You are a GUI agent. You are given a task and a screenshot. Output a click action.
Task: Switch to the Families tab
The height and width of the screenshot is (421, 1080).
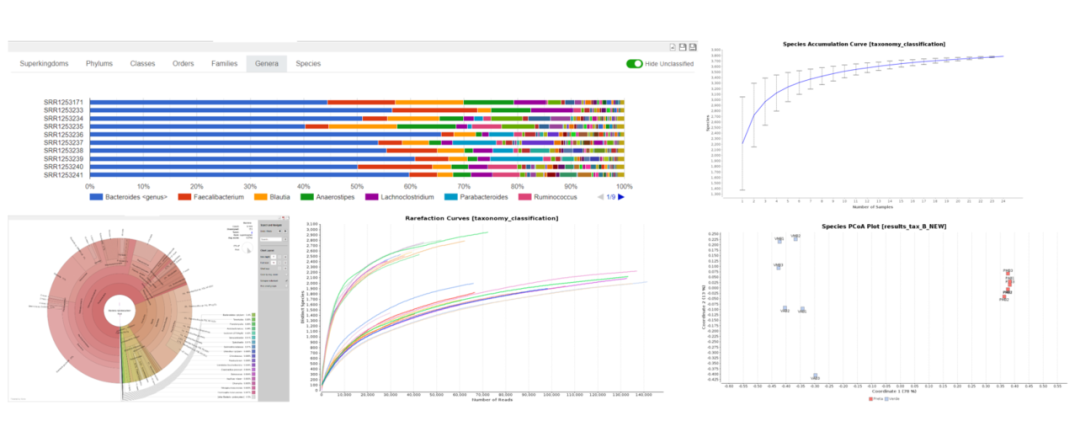225,63
